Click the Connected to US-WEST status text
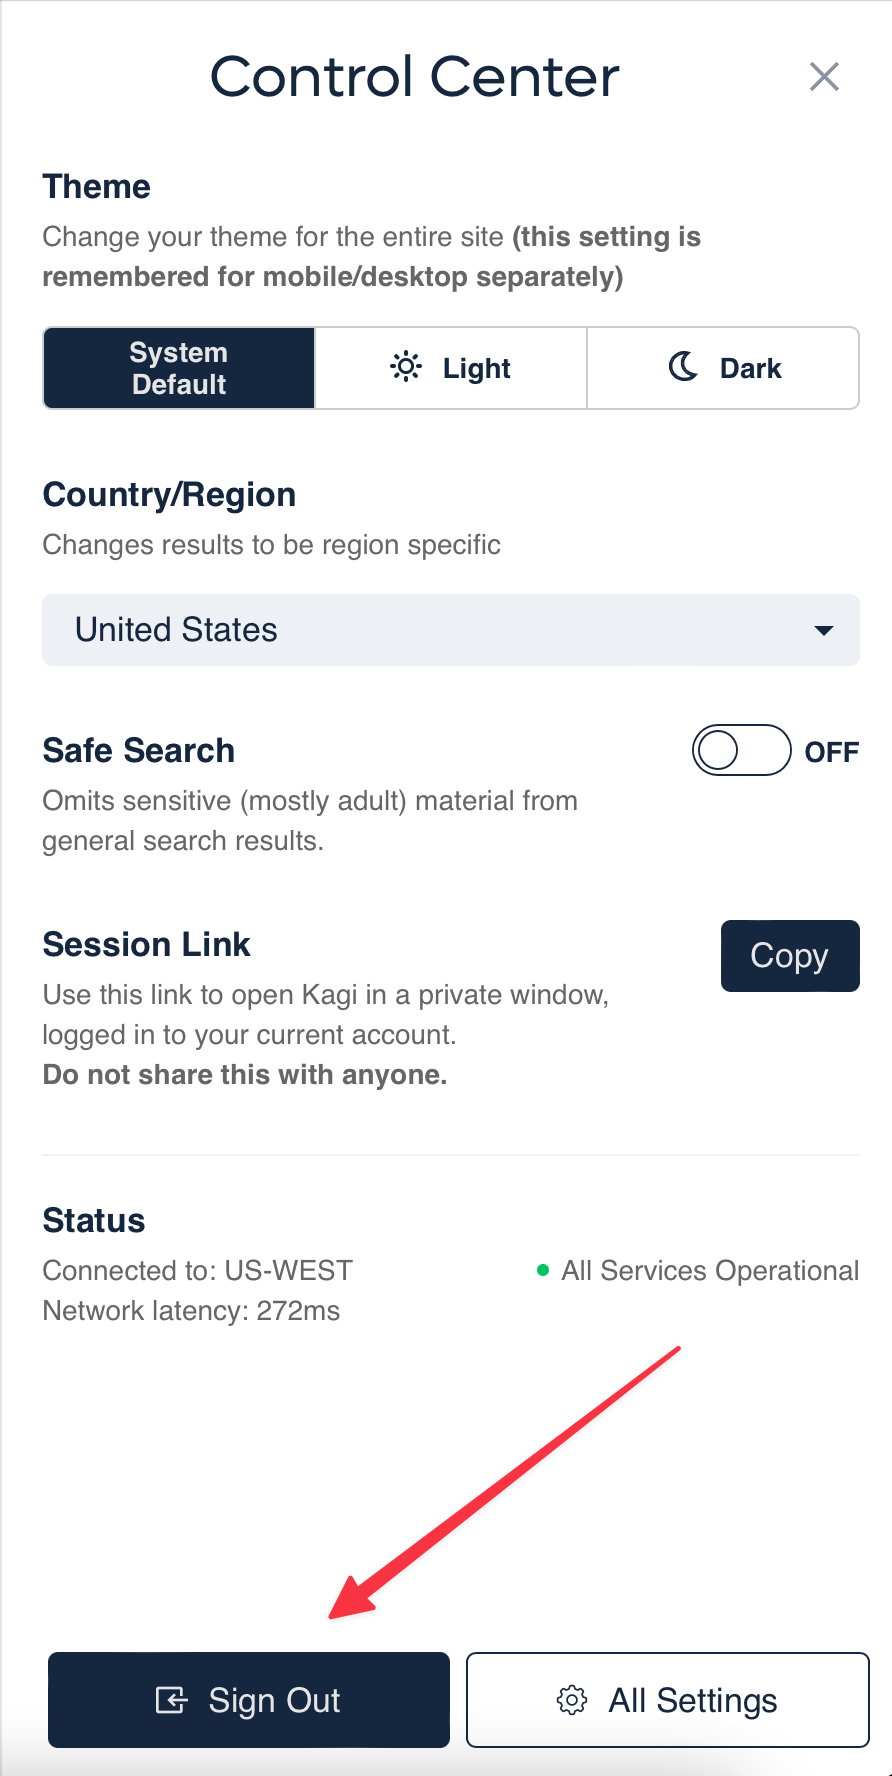 (197, 1270)
